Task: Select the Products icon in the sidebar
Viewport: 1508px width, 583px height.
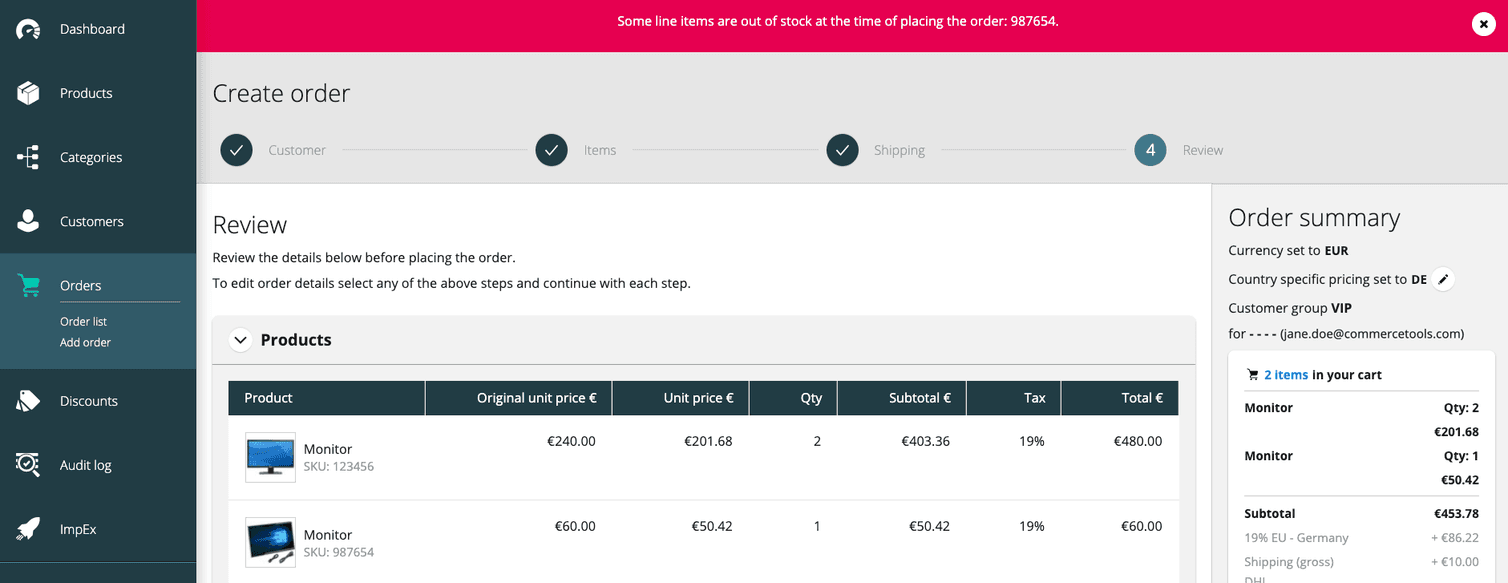Action: coord(30,93)
